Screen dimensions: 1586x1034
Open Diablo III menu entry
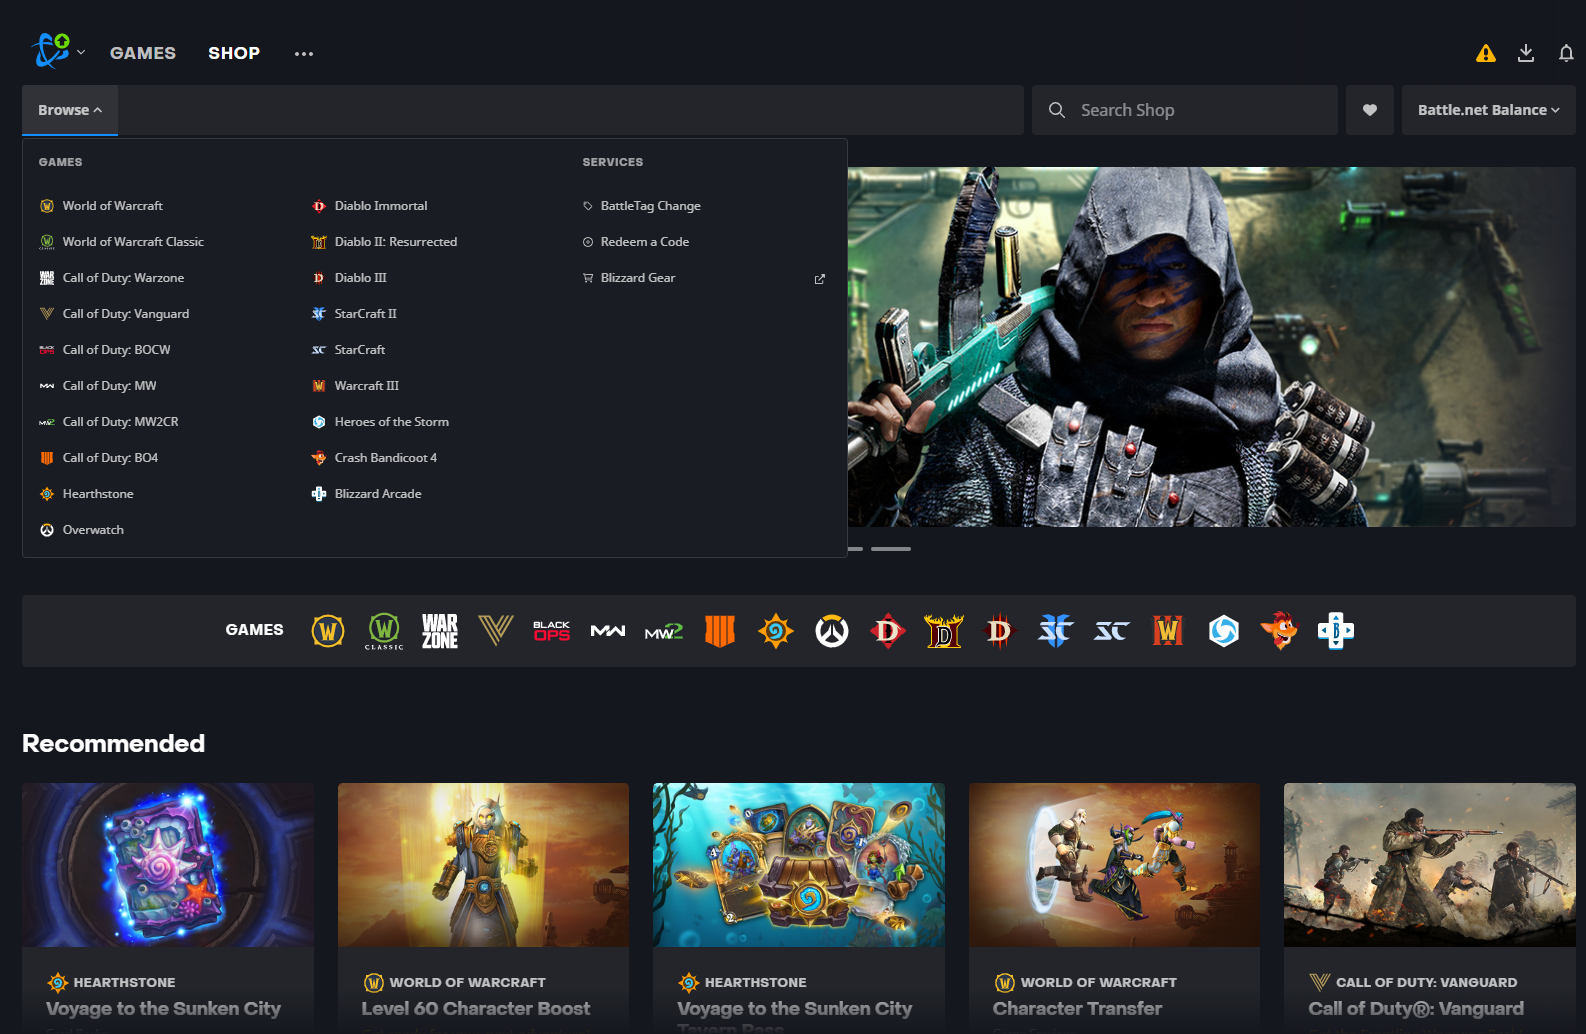[x=349, y=278]
